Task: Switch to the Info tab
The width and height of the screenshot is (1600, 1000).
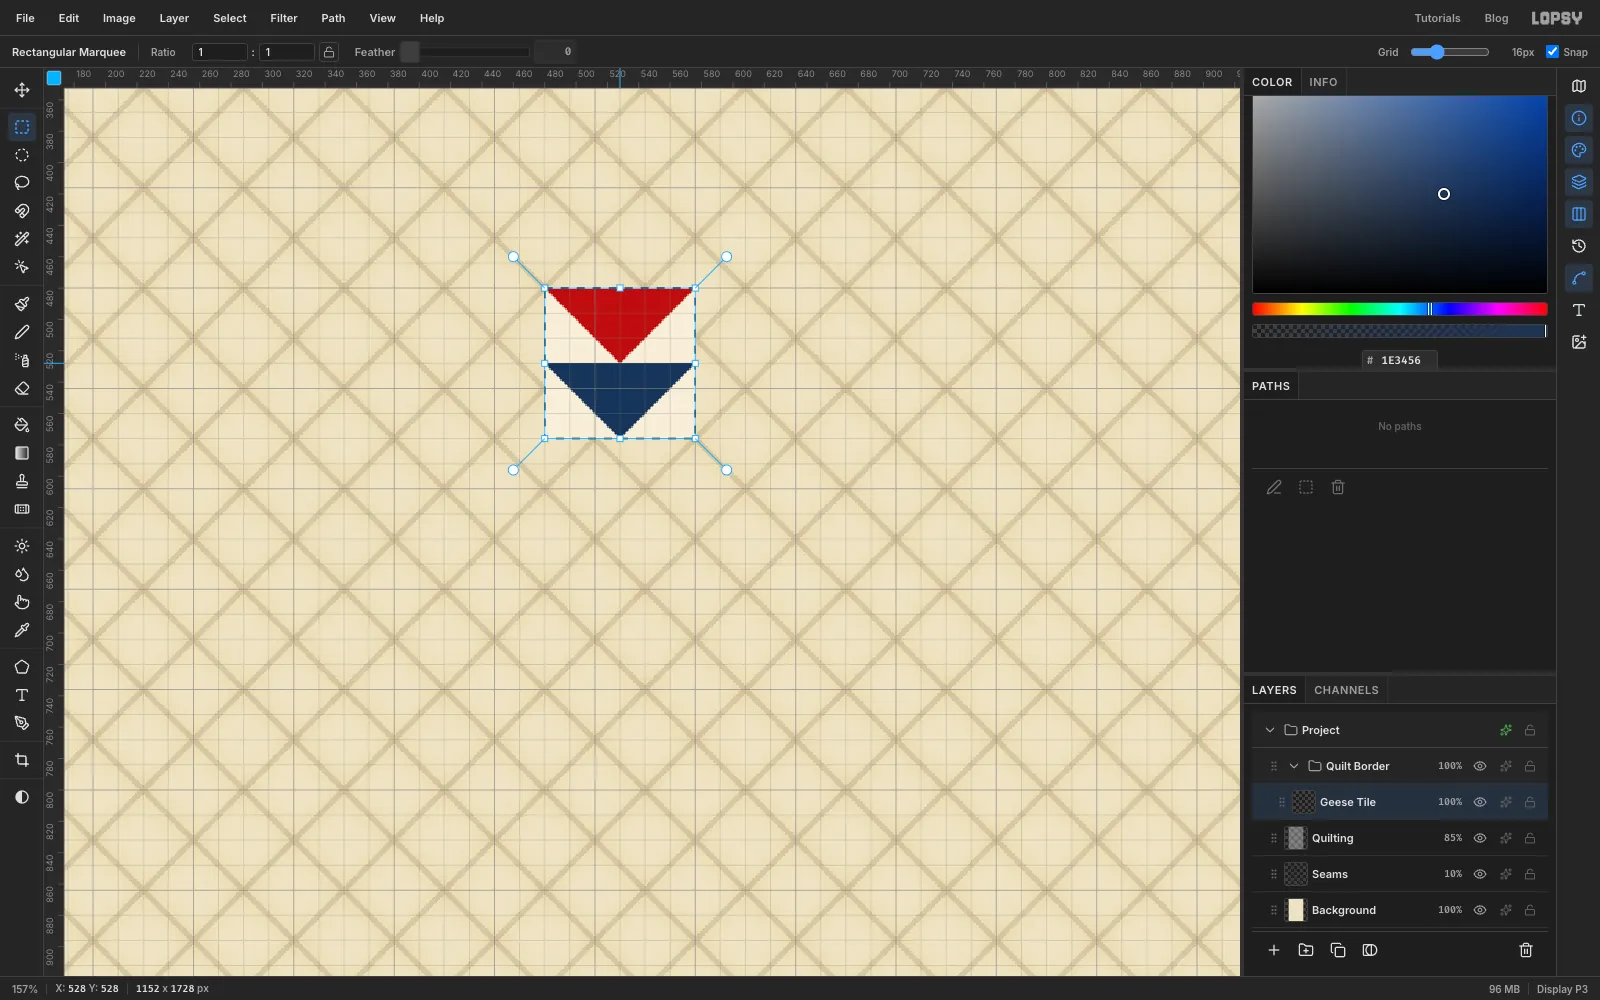Action: point(1323,82)
